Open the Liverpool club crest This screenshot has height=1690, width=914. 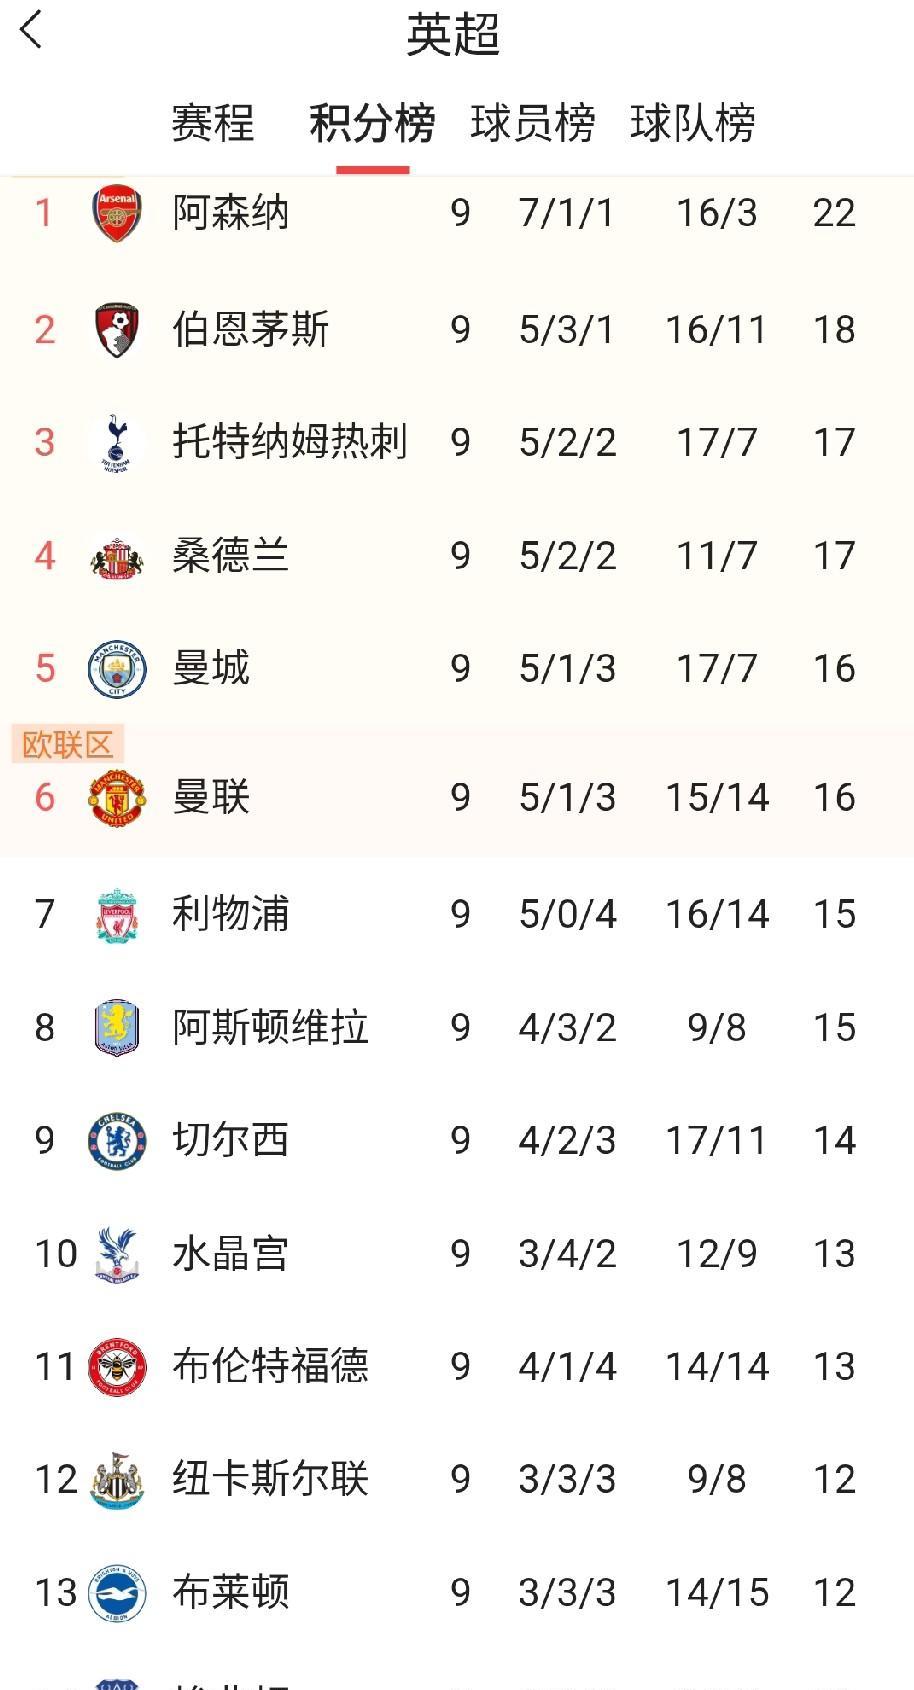[117, 914]
